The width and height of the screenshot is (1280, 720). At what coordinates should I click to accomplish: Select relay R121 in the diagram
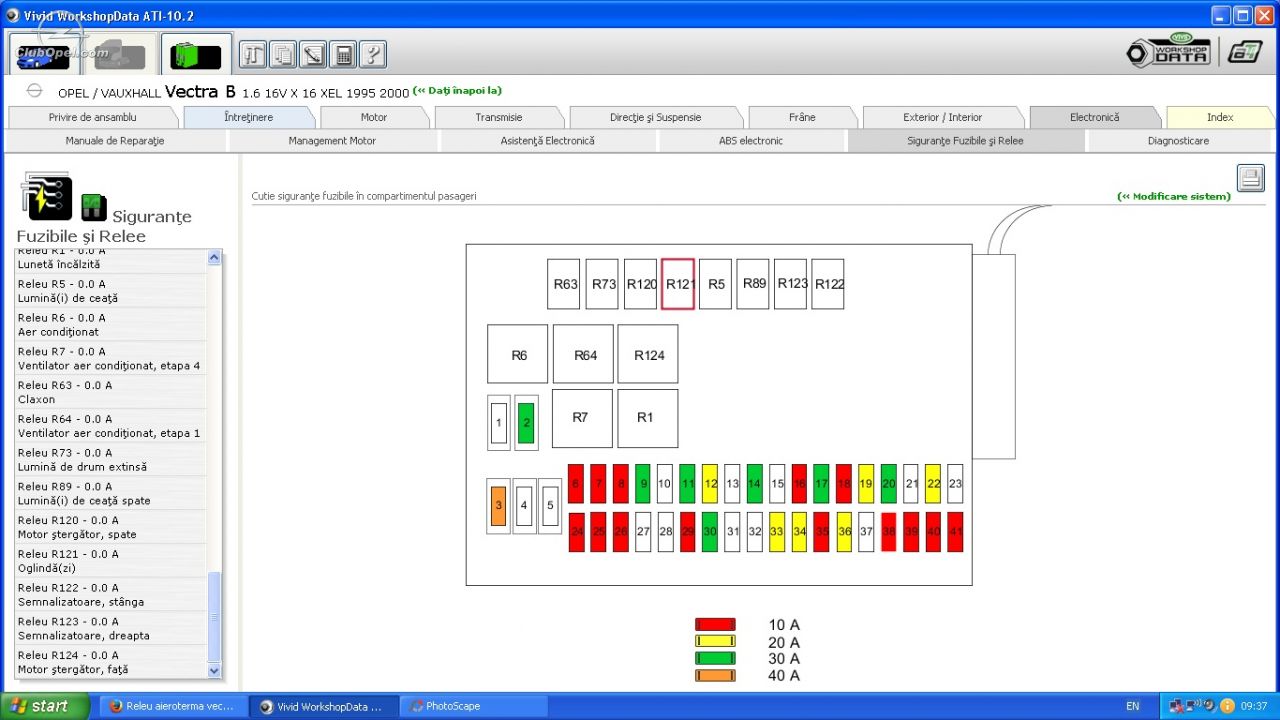point(678,284)
